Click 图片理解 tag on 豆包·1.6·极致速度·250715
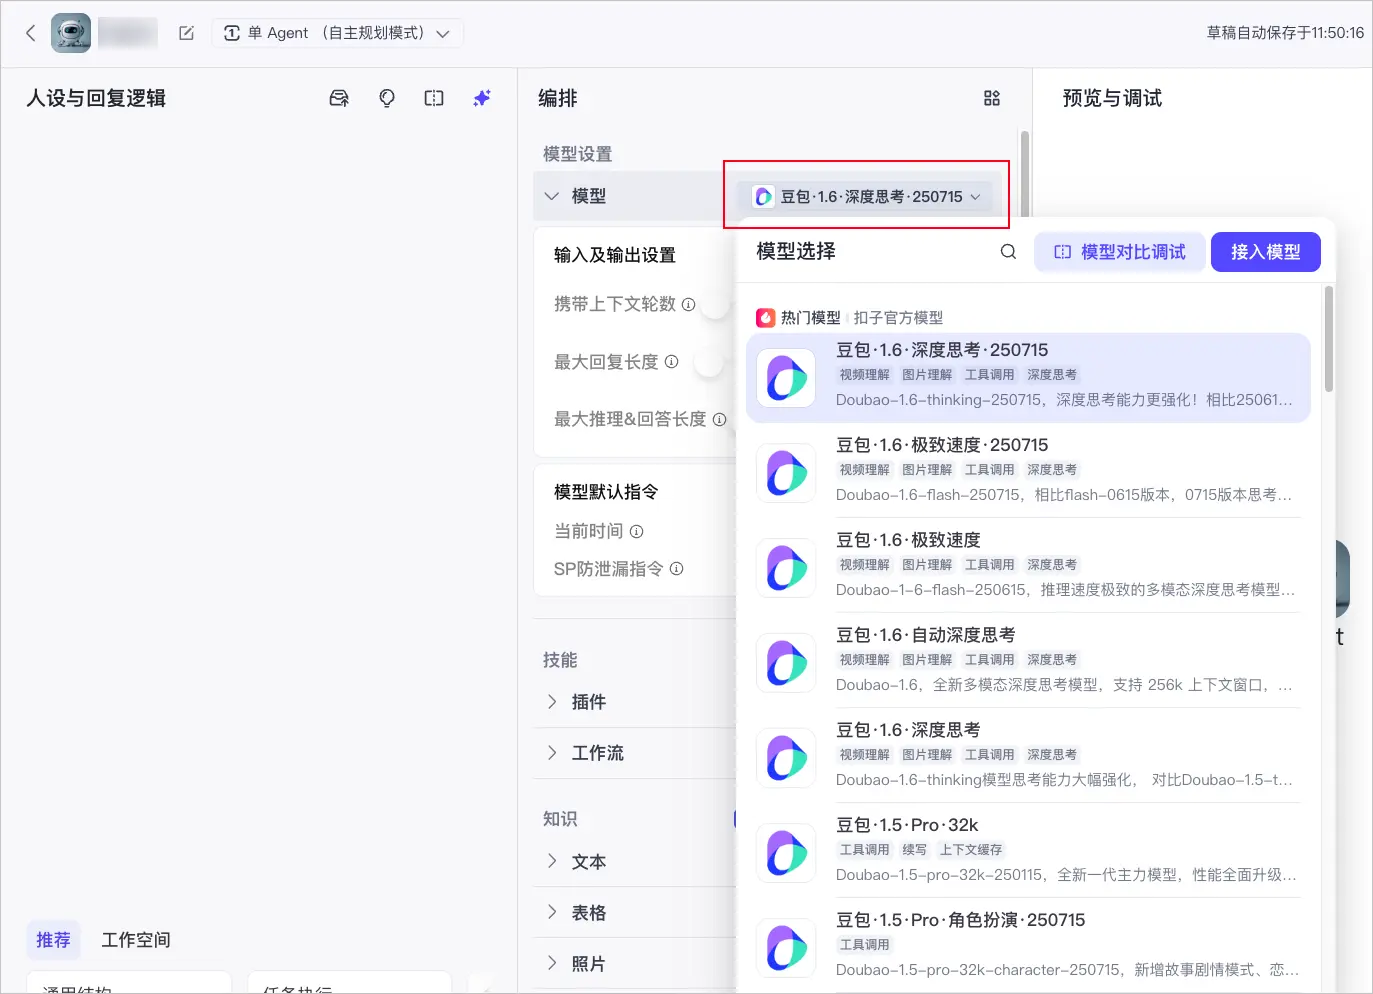Viewport: 1373px width, 994px height. coord(927,470)
